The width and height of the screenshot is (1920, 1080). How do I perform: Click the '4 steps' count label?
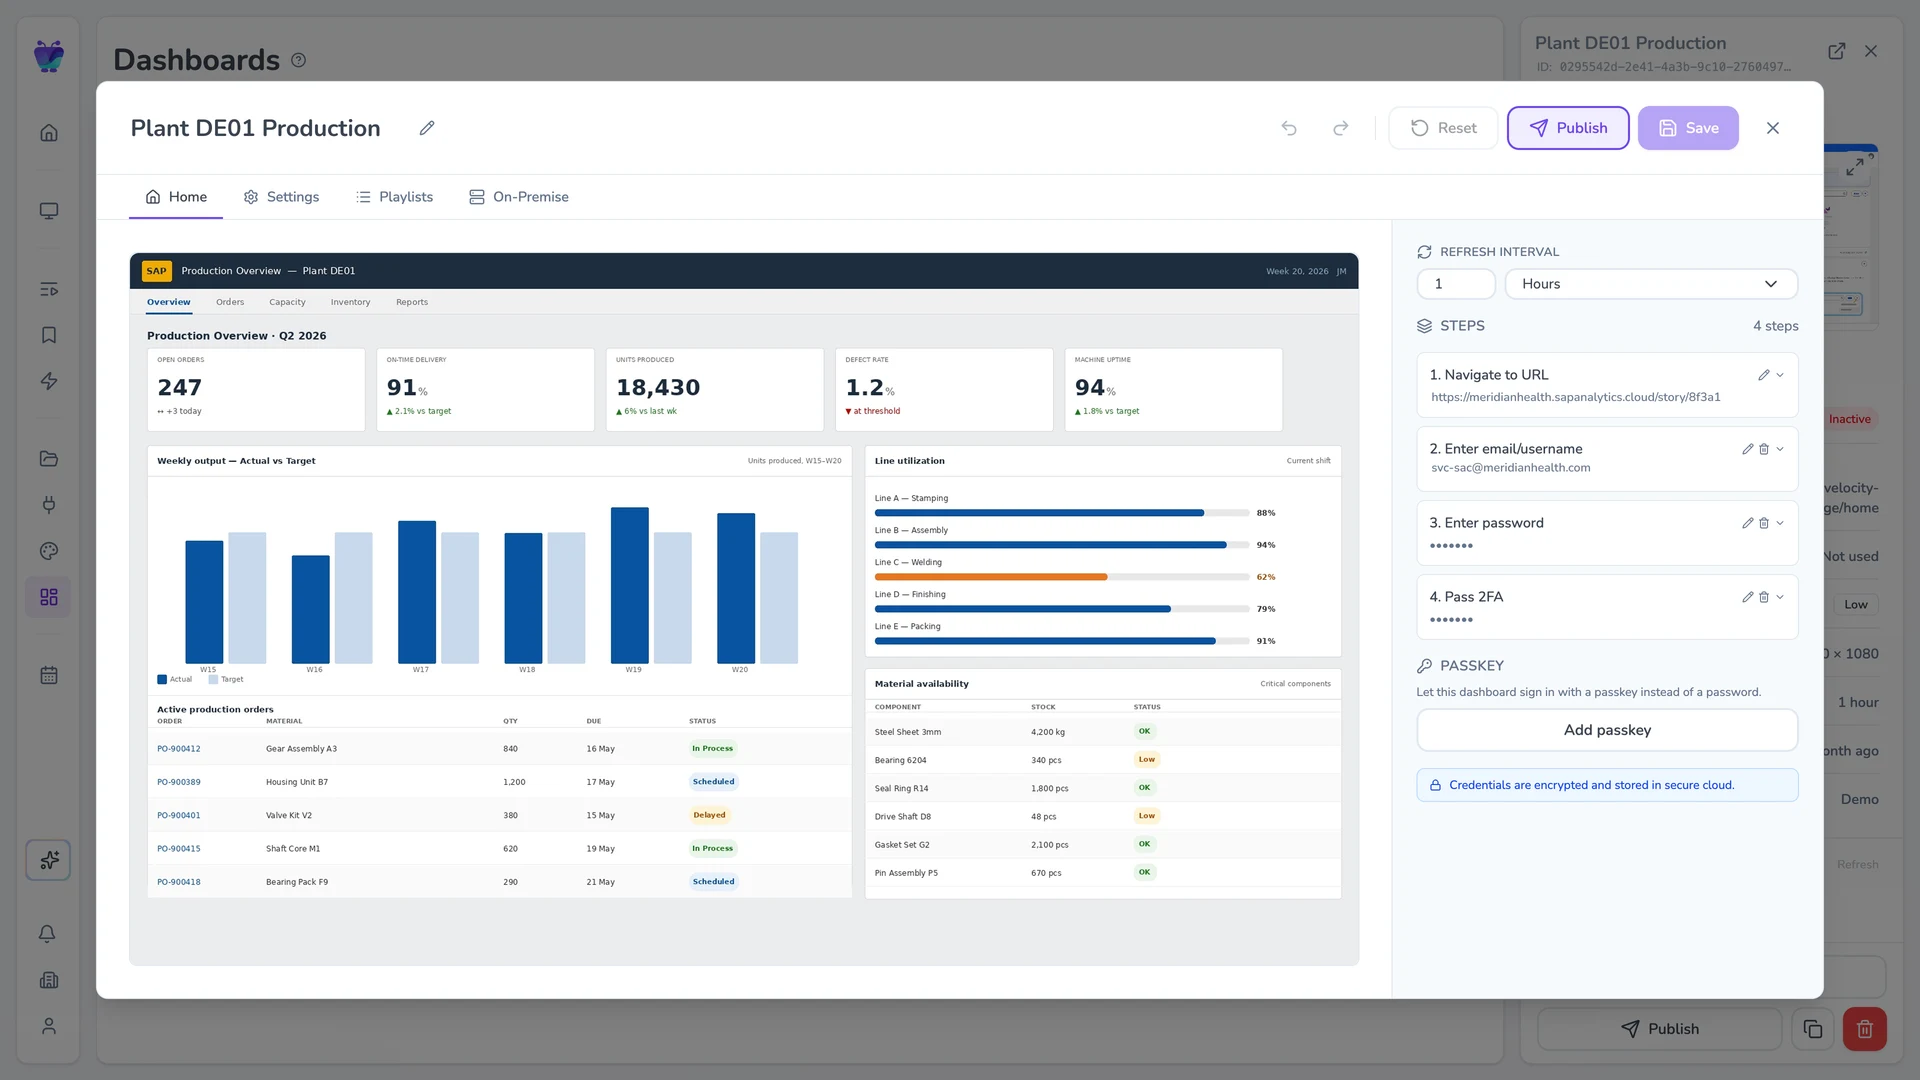point(1775,326)
